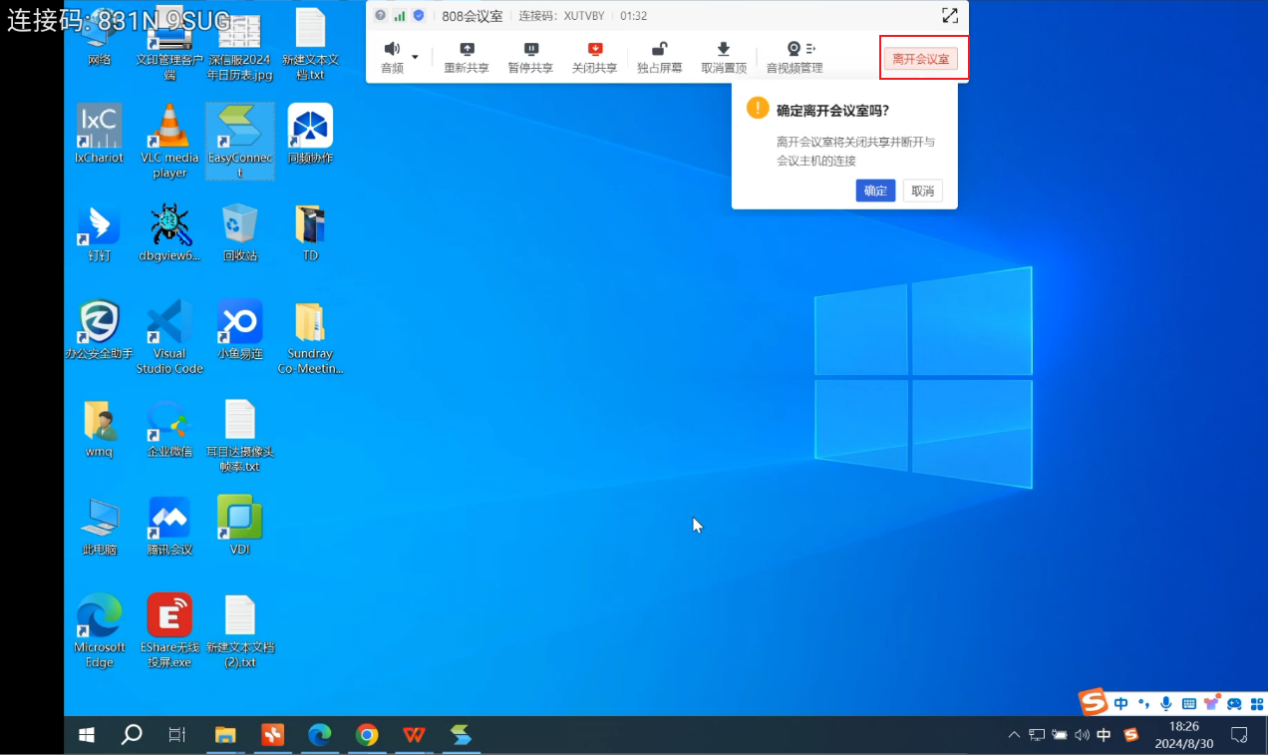Open Sogou soft keyboard icon
Image resolution: width=1268 pixels, height=755 pixels.
(x=1189, y=703)
